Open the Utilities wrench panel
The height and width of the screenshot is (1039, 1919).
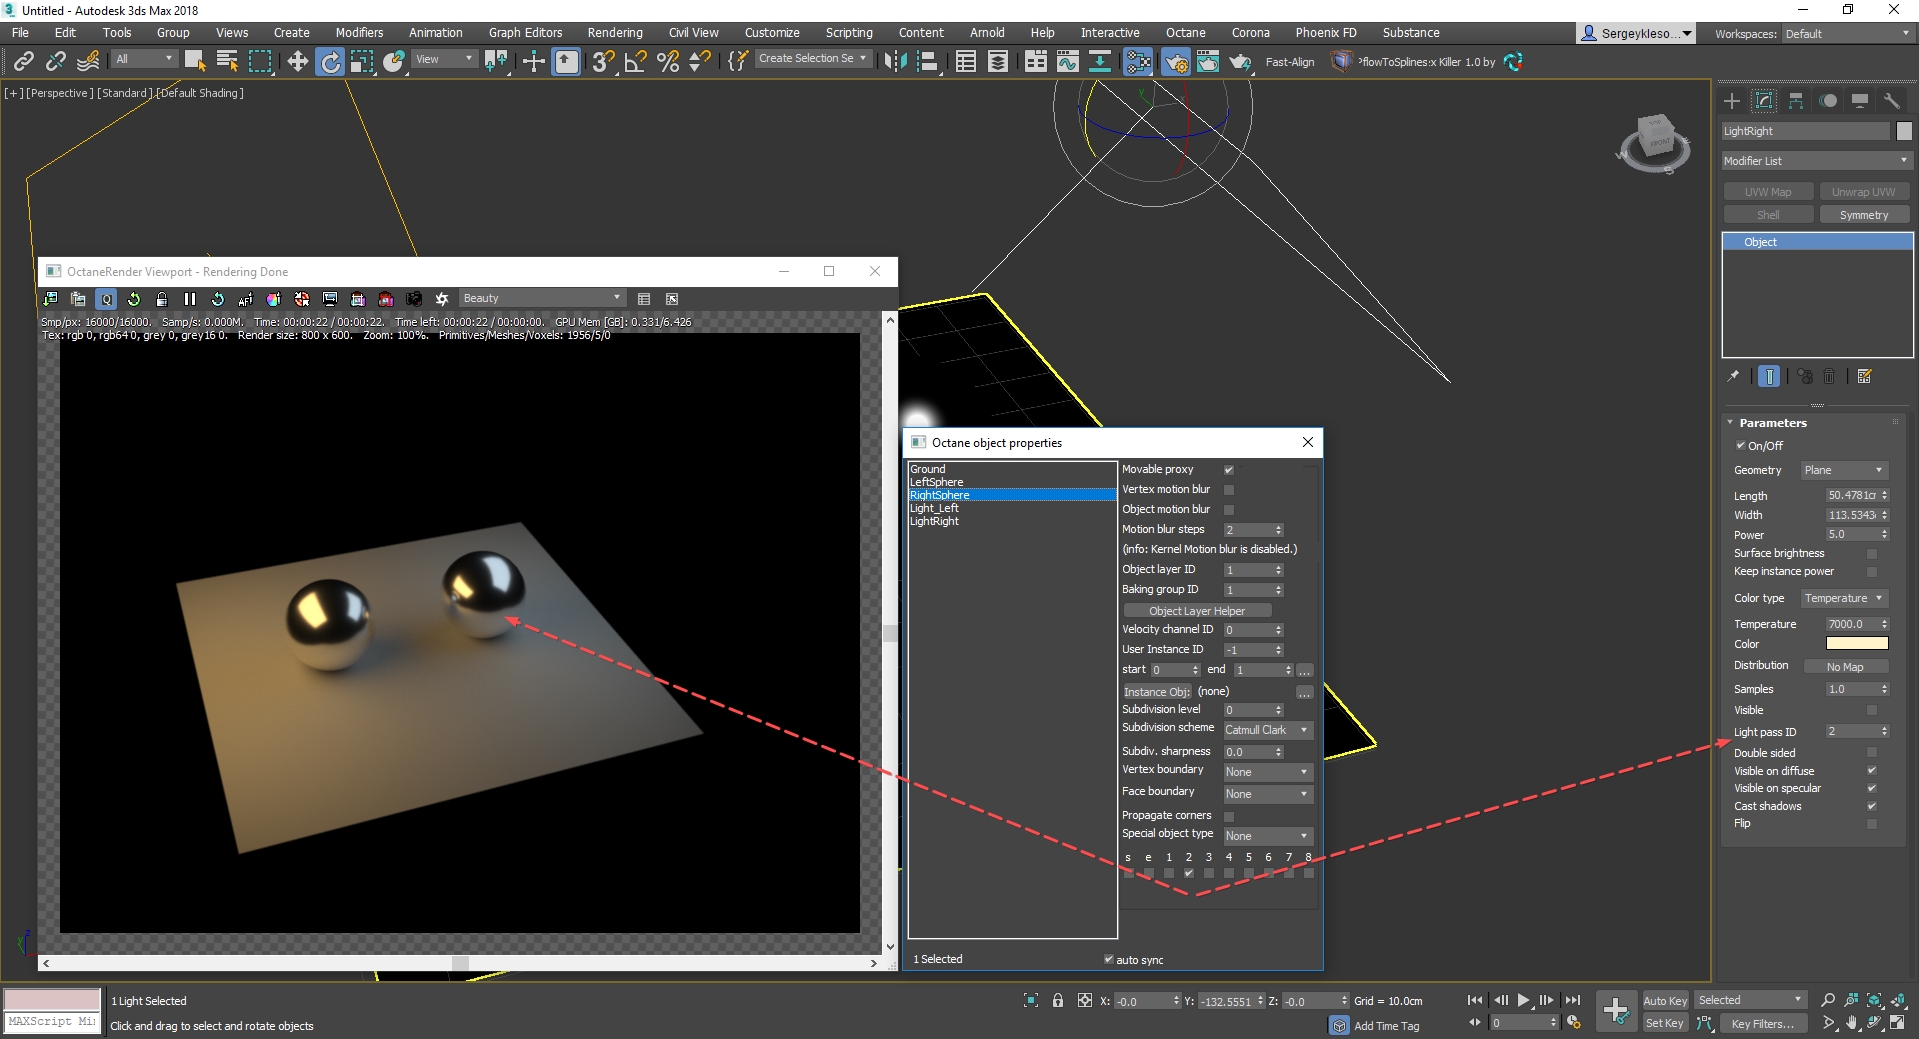pyautogui.click(x=1892, y=101)
